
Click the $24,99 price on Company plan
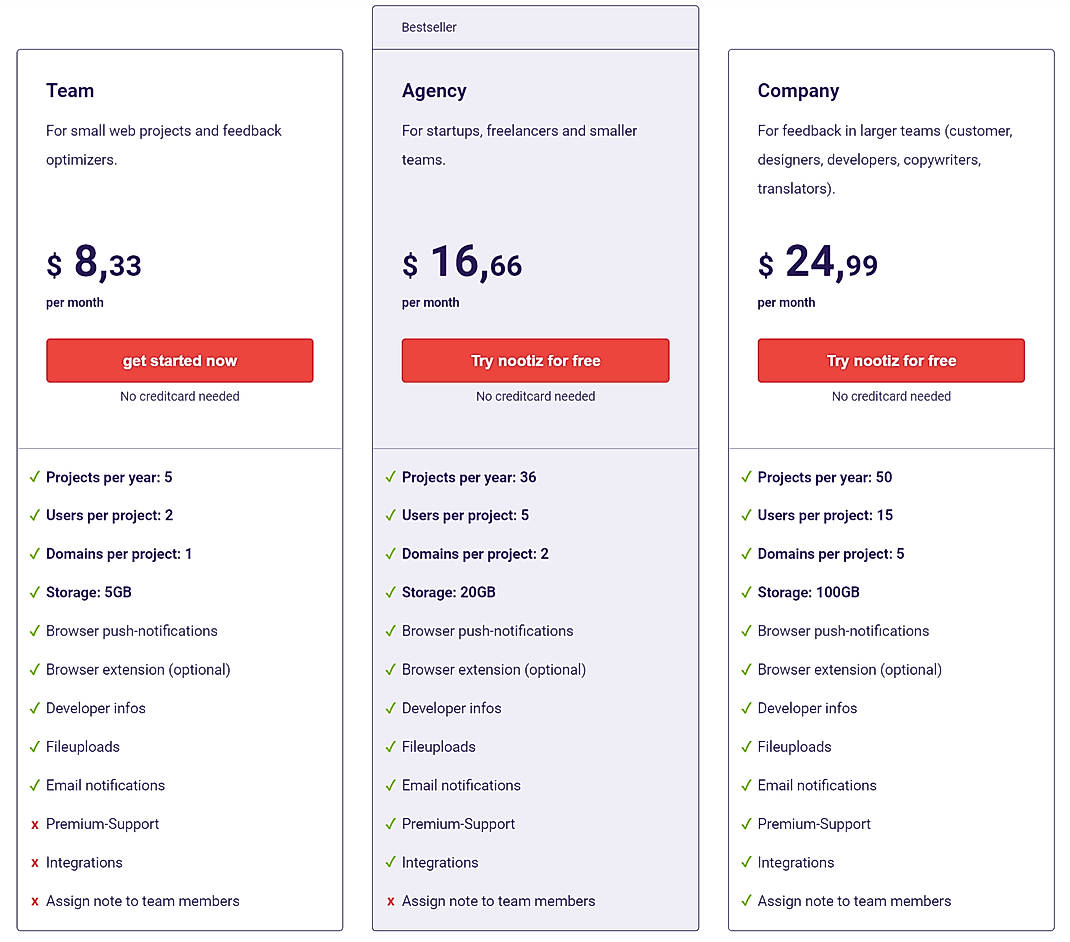pos(815,263)
